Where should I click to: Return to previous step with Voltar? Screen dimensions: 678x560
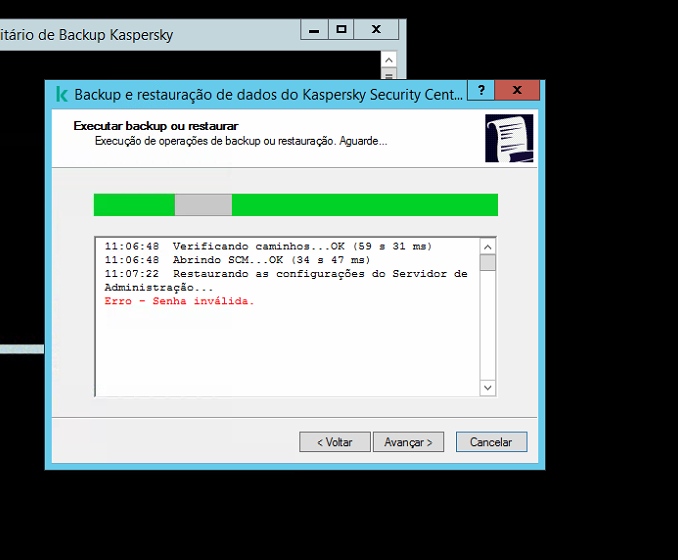click(x=335, y=442)
